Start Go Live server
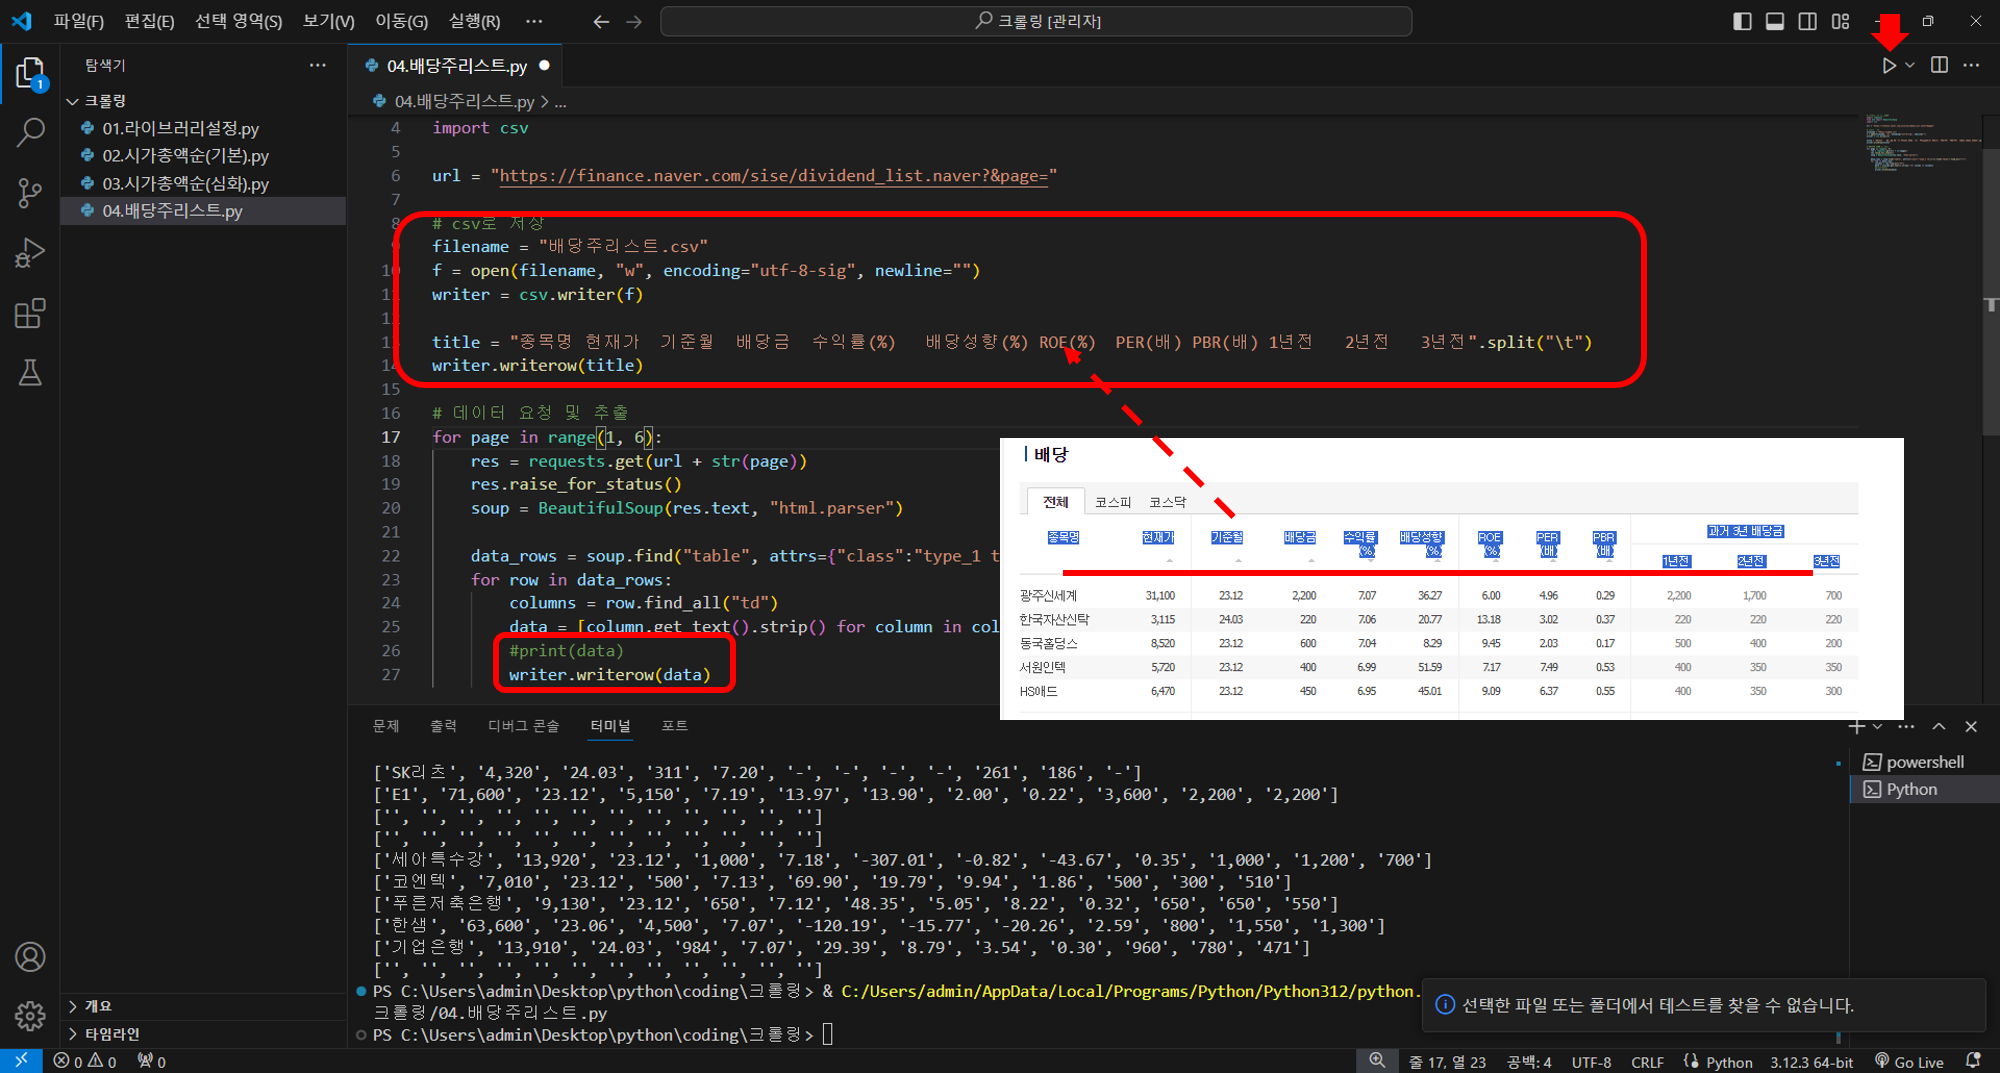Viewport: 2000px width, 1073px height. coord(1909,1061)
